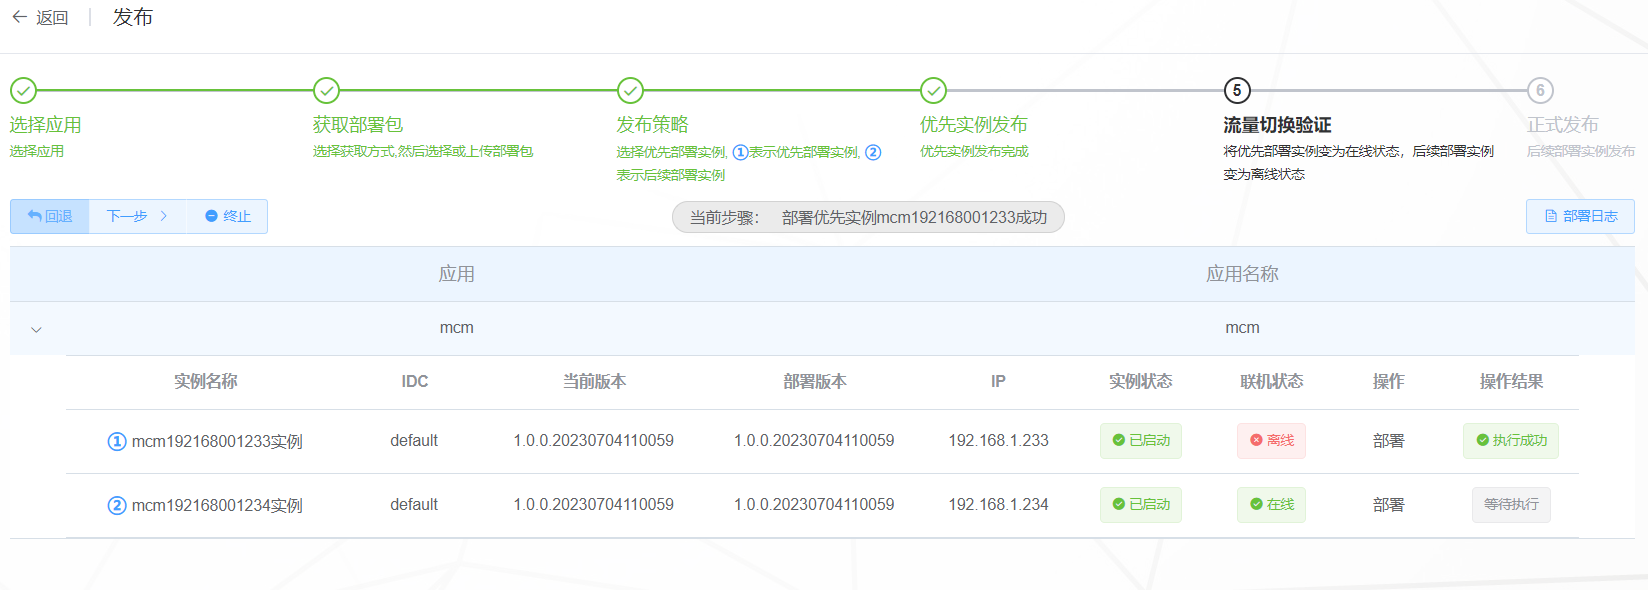1648x590 pixels.
Task: Click the 执行成功 result tag
Action: coord(1511,441)
